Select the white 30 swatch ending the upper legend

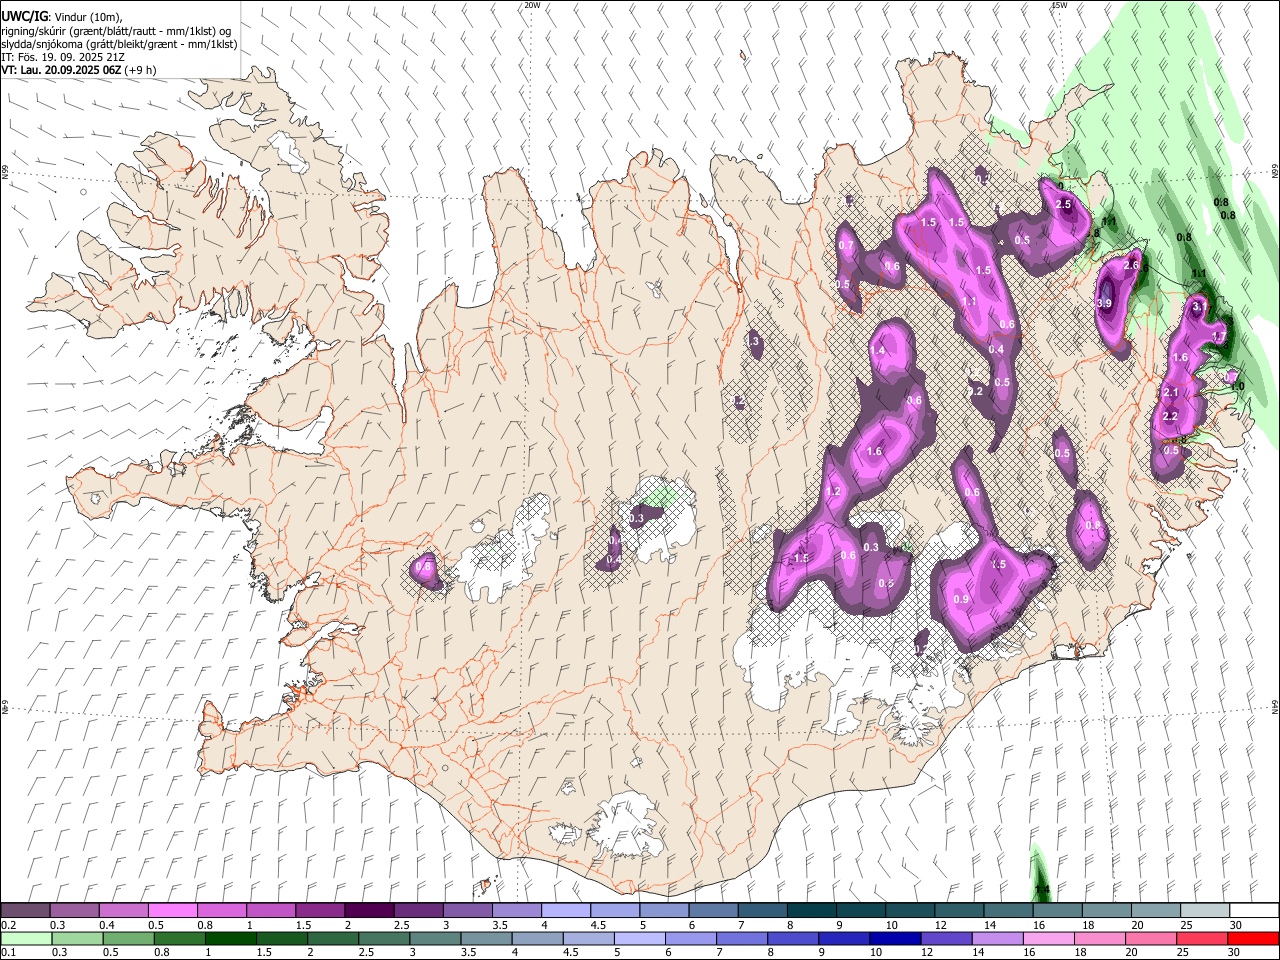click(x=1254, y=911)
